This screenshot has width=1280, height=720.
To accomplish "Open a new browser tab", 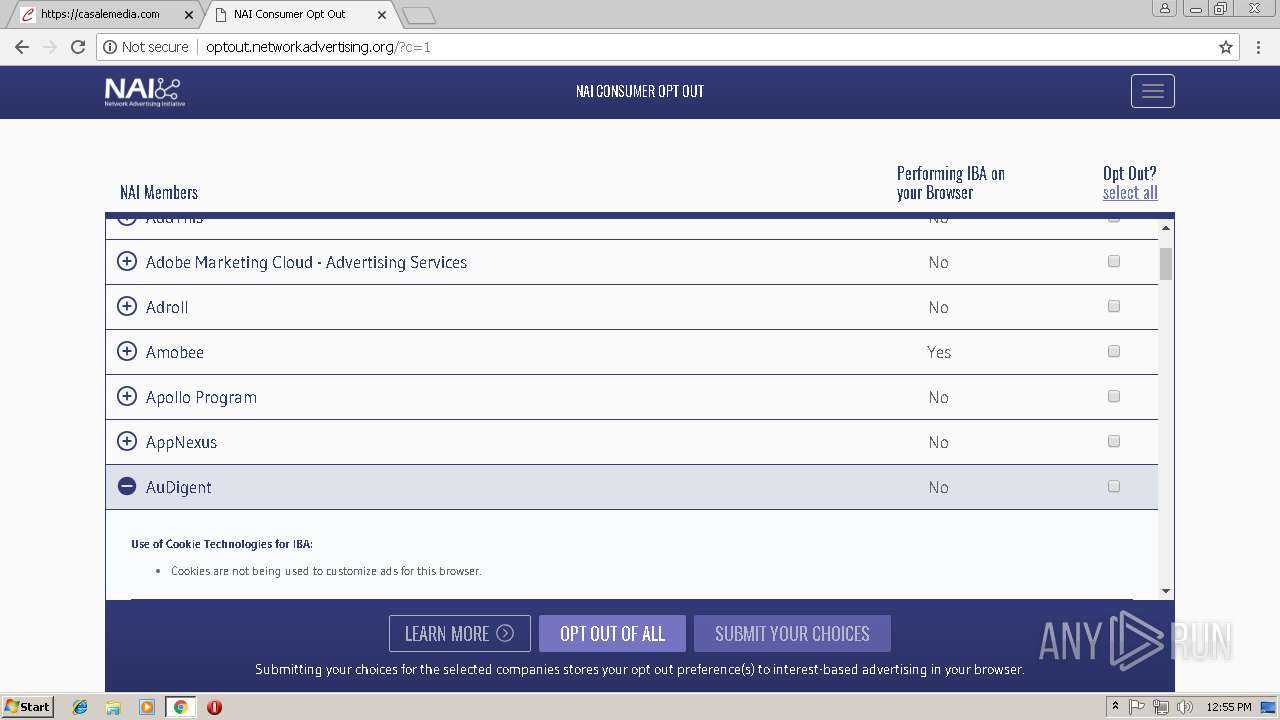I will (418, 15).
